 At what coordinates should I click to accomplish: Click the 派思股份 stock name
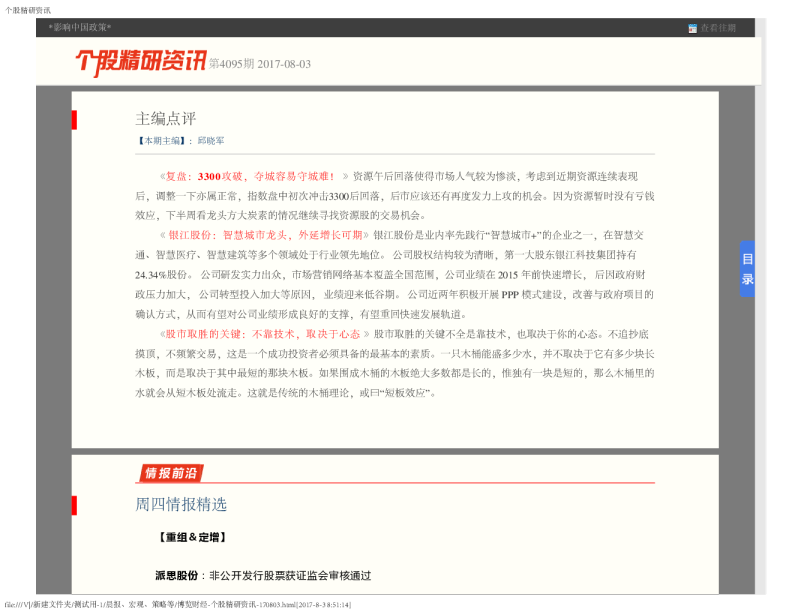pos(176,576)
